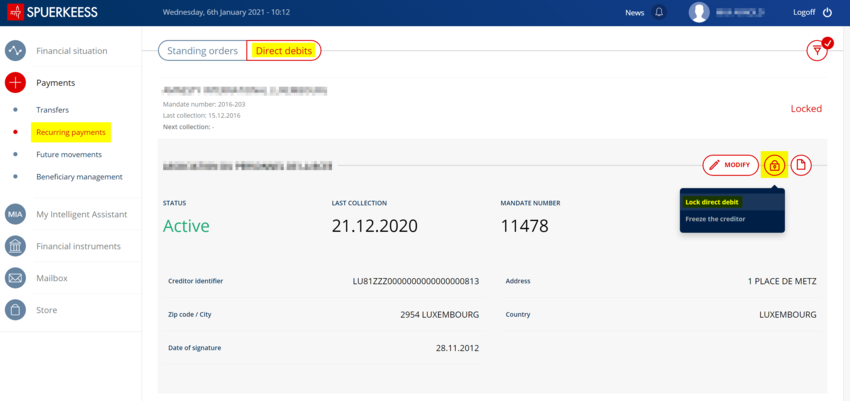Click the Mailbox label
The image size is (850, 401).
(52, 278)
